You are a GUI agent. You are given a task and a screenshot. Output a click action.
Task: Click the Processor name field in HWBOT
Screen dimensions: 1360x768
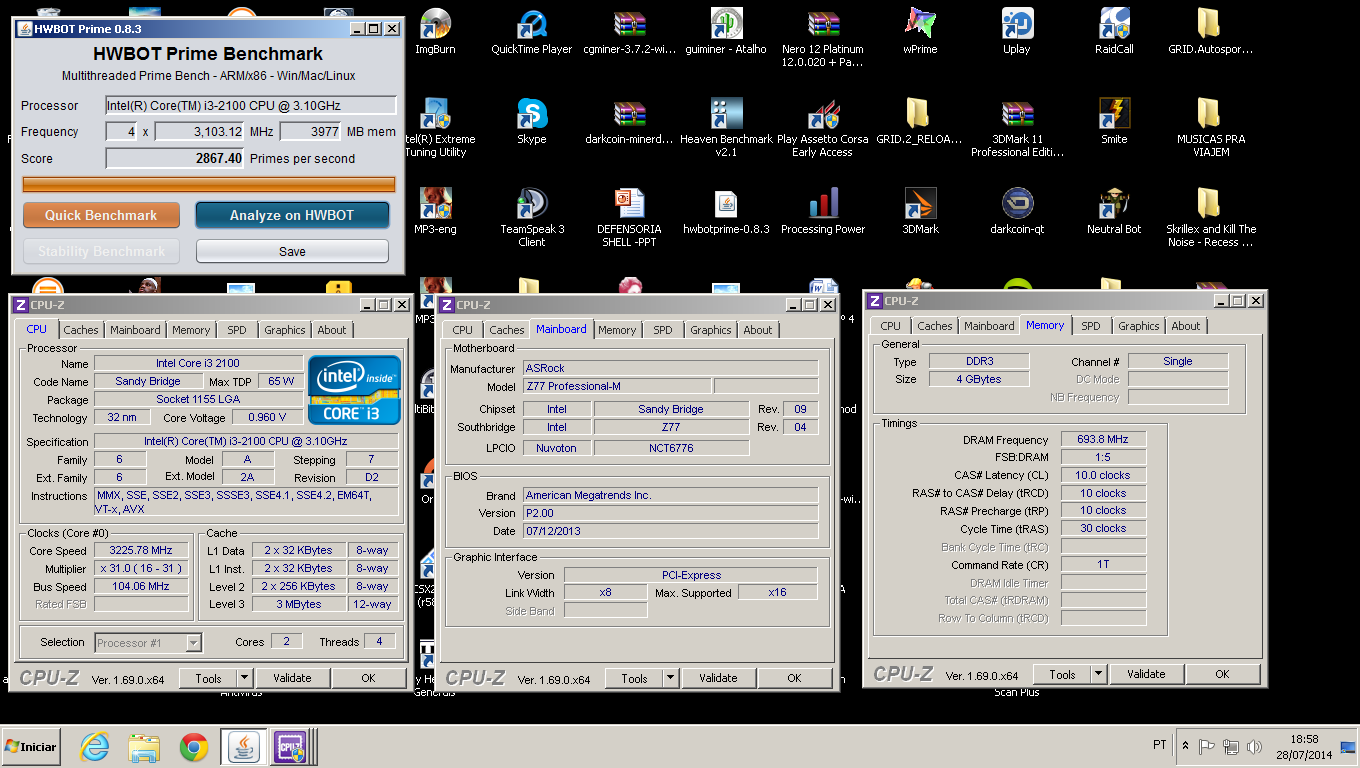(251, 105)
